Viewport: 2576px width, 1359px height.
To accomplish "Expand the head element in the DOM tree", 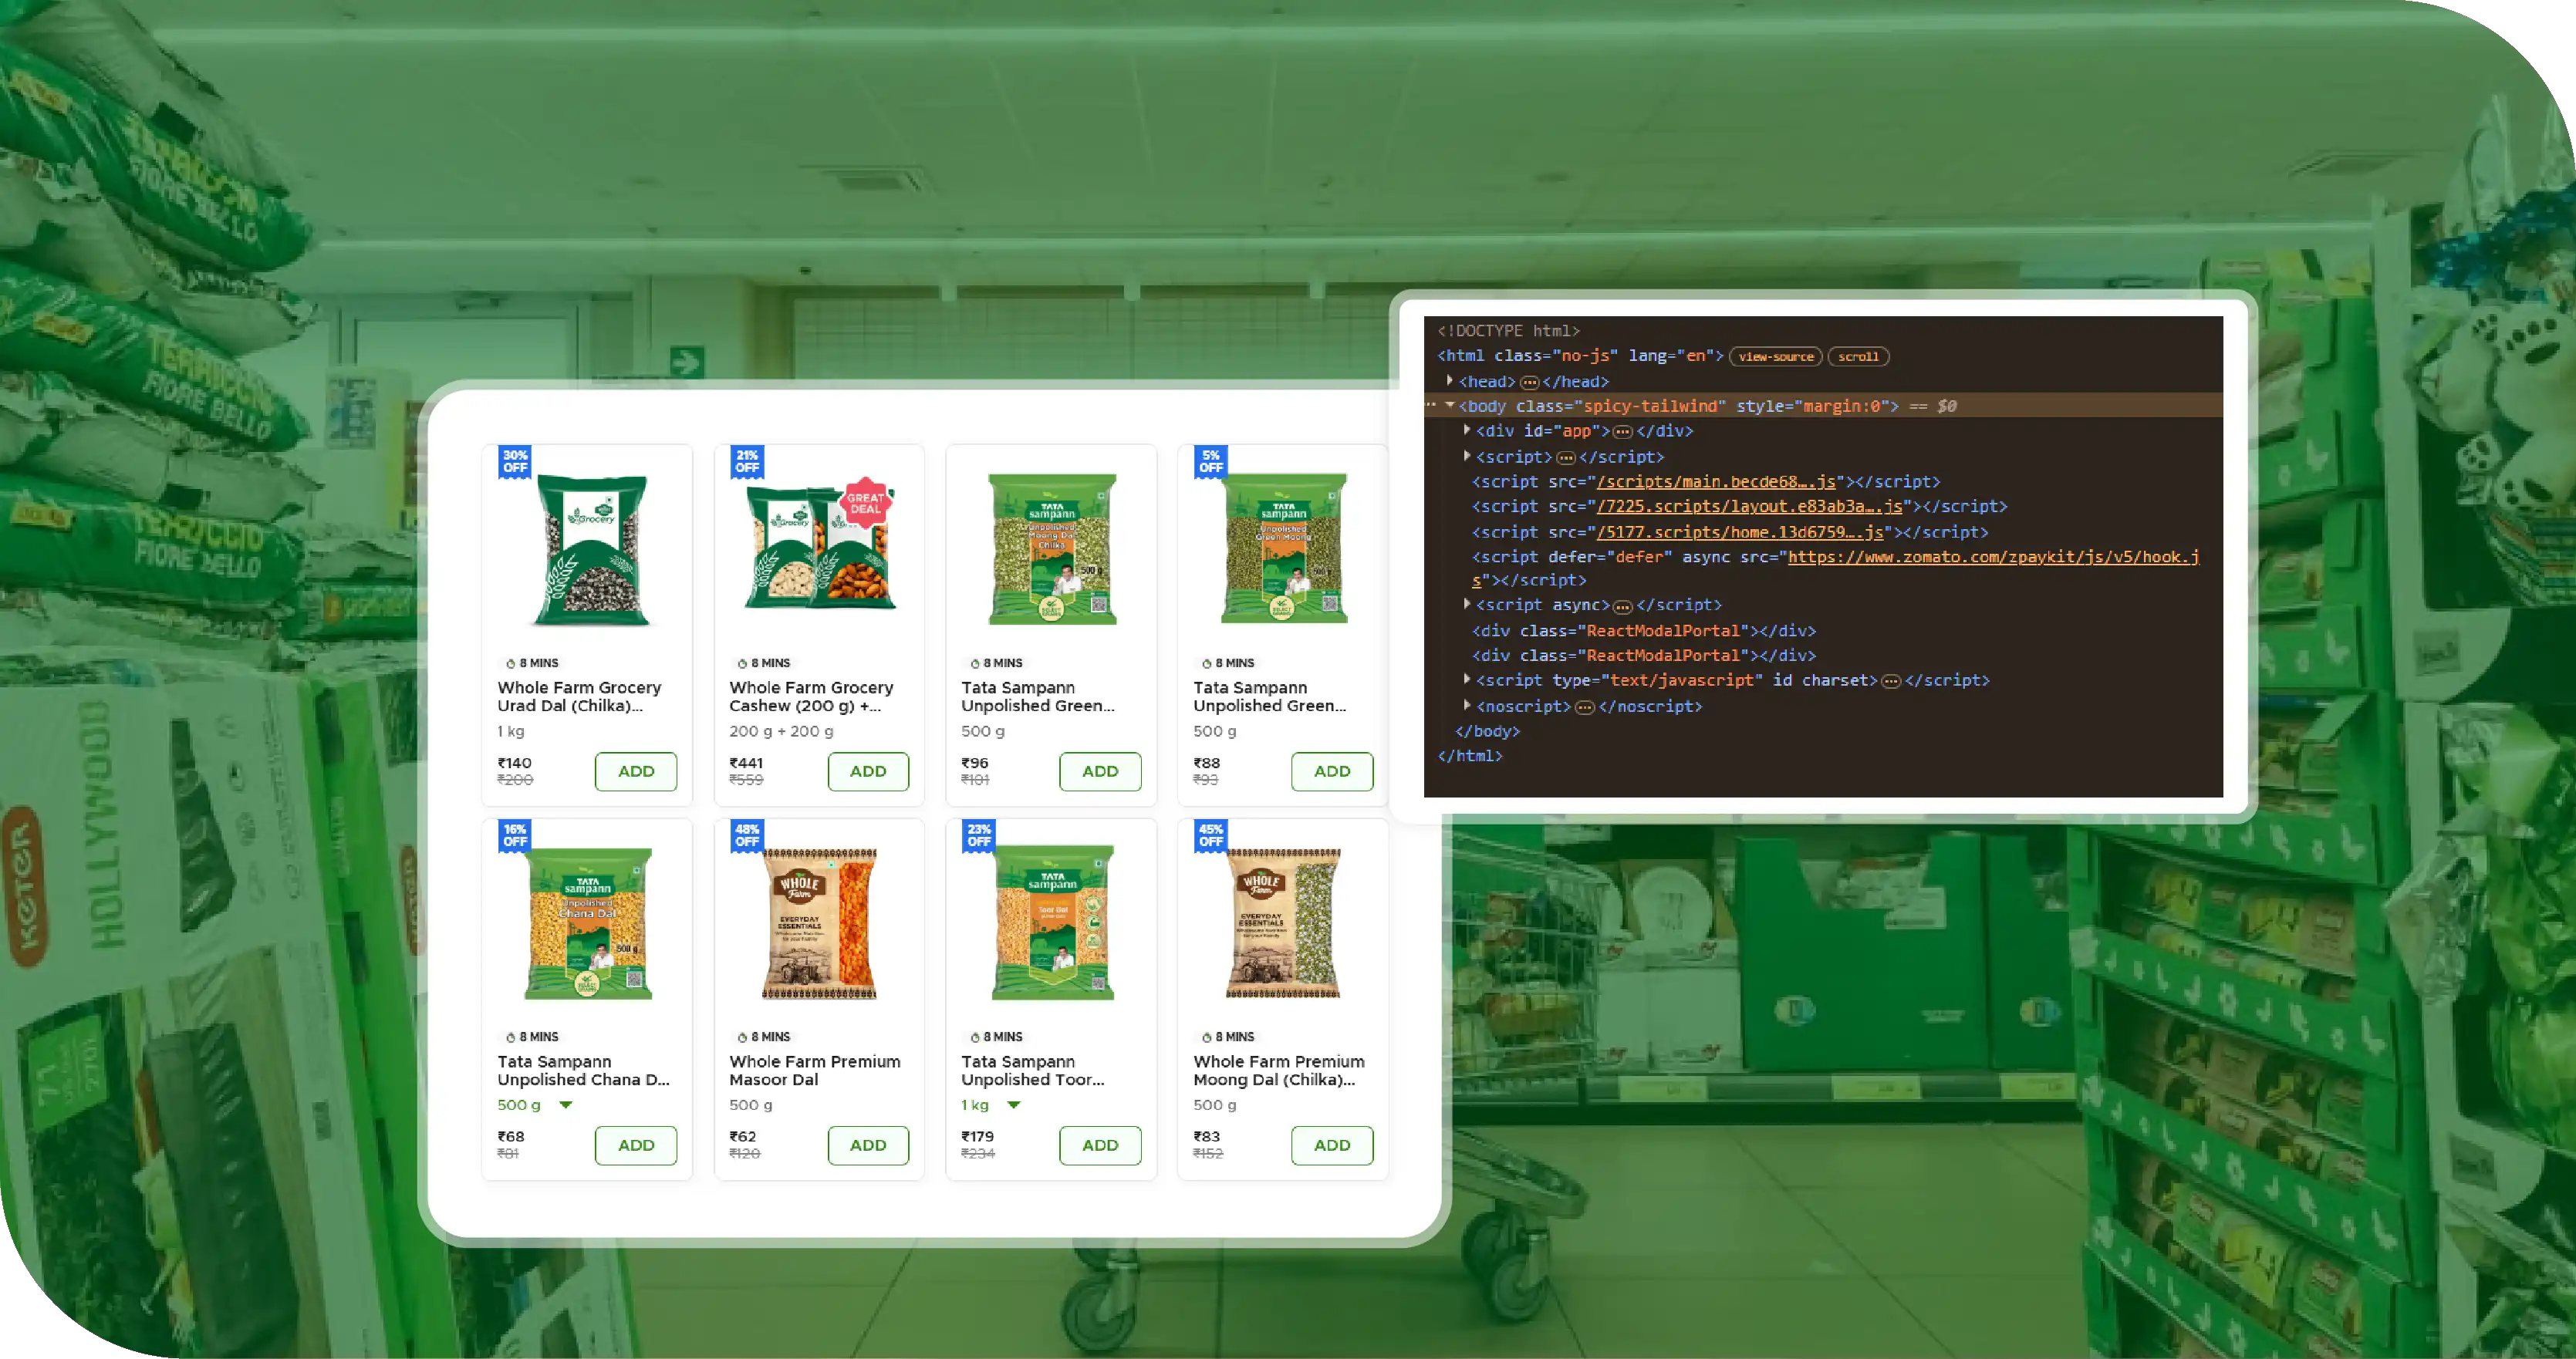I will (x=1449, y=381).
